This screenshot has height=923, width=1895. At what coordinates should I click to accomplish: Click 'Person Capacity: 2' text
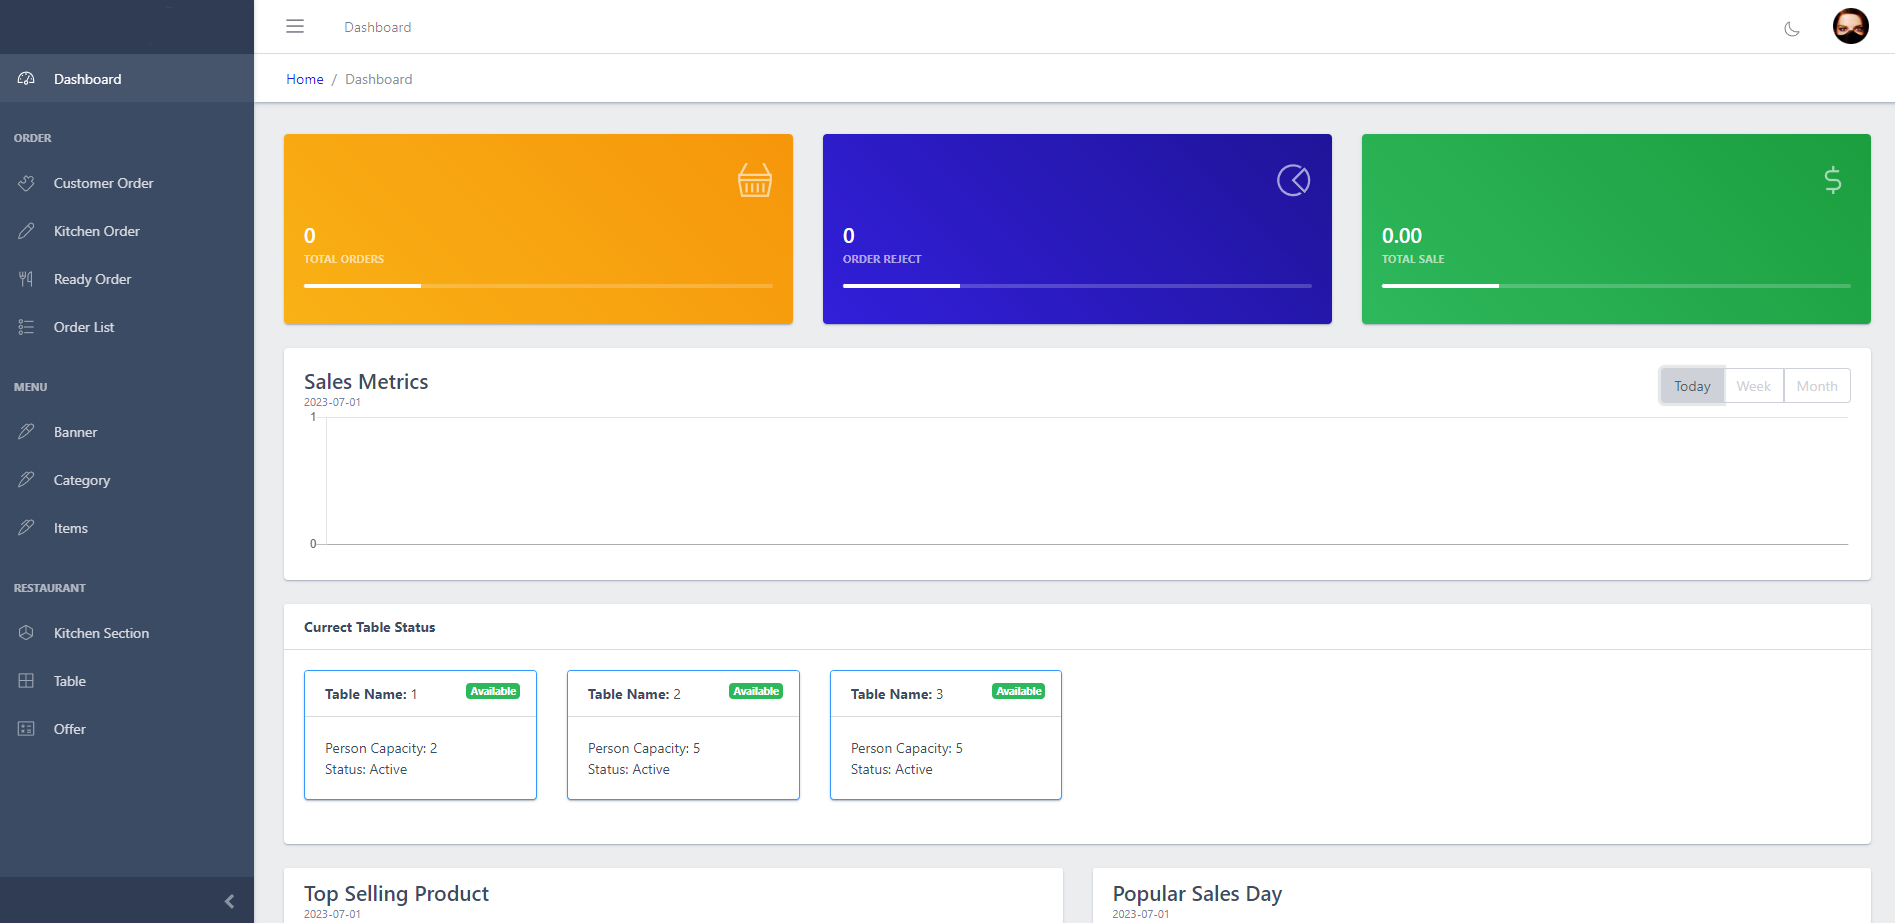(381, 748)
